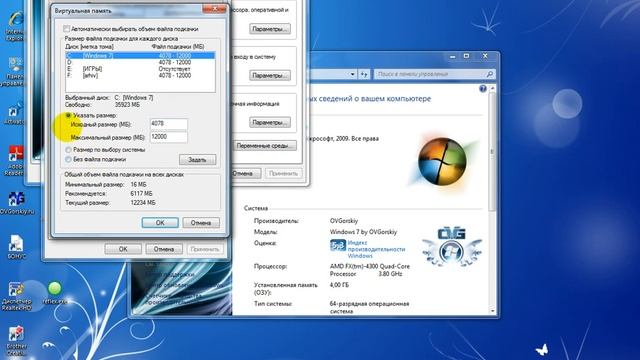This screenshot has height=360, width=640.
Task: Click Свободно value 35923 МБ
Action: [127, 105]
